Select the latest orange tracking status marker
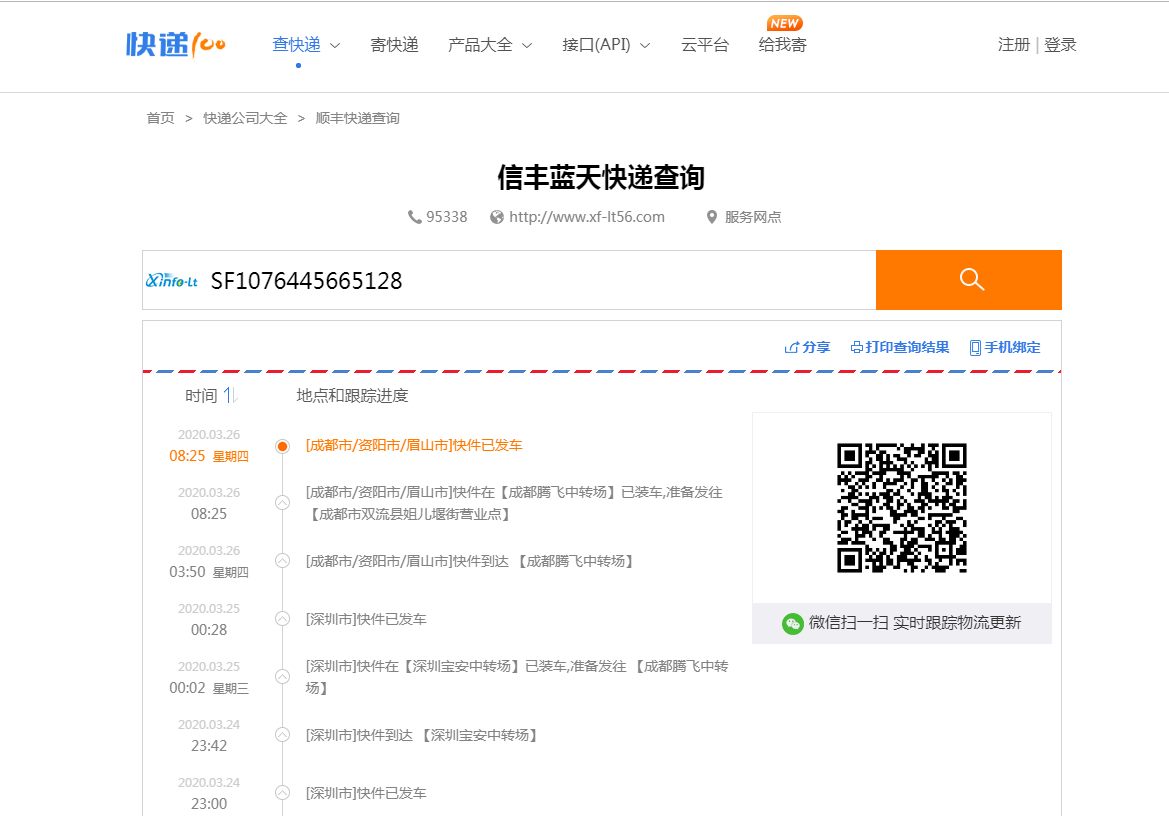1169x816 pixels. pos(282,446)
